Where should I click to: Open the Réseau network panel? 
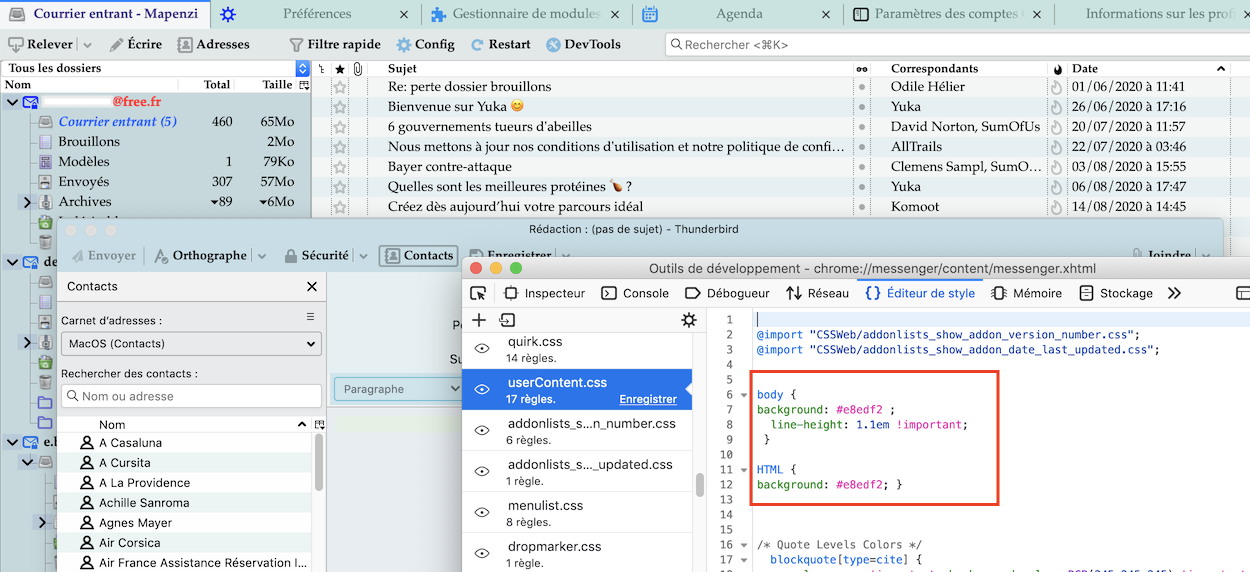pyautogui.click(x=817, y=293)
